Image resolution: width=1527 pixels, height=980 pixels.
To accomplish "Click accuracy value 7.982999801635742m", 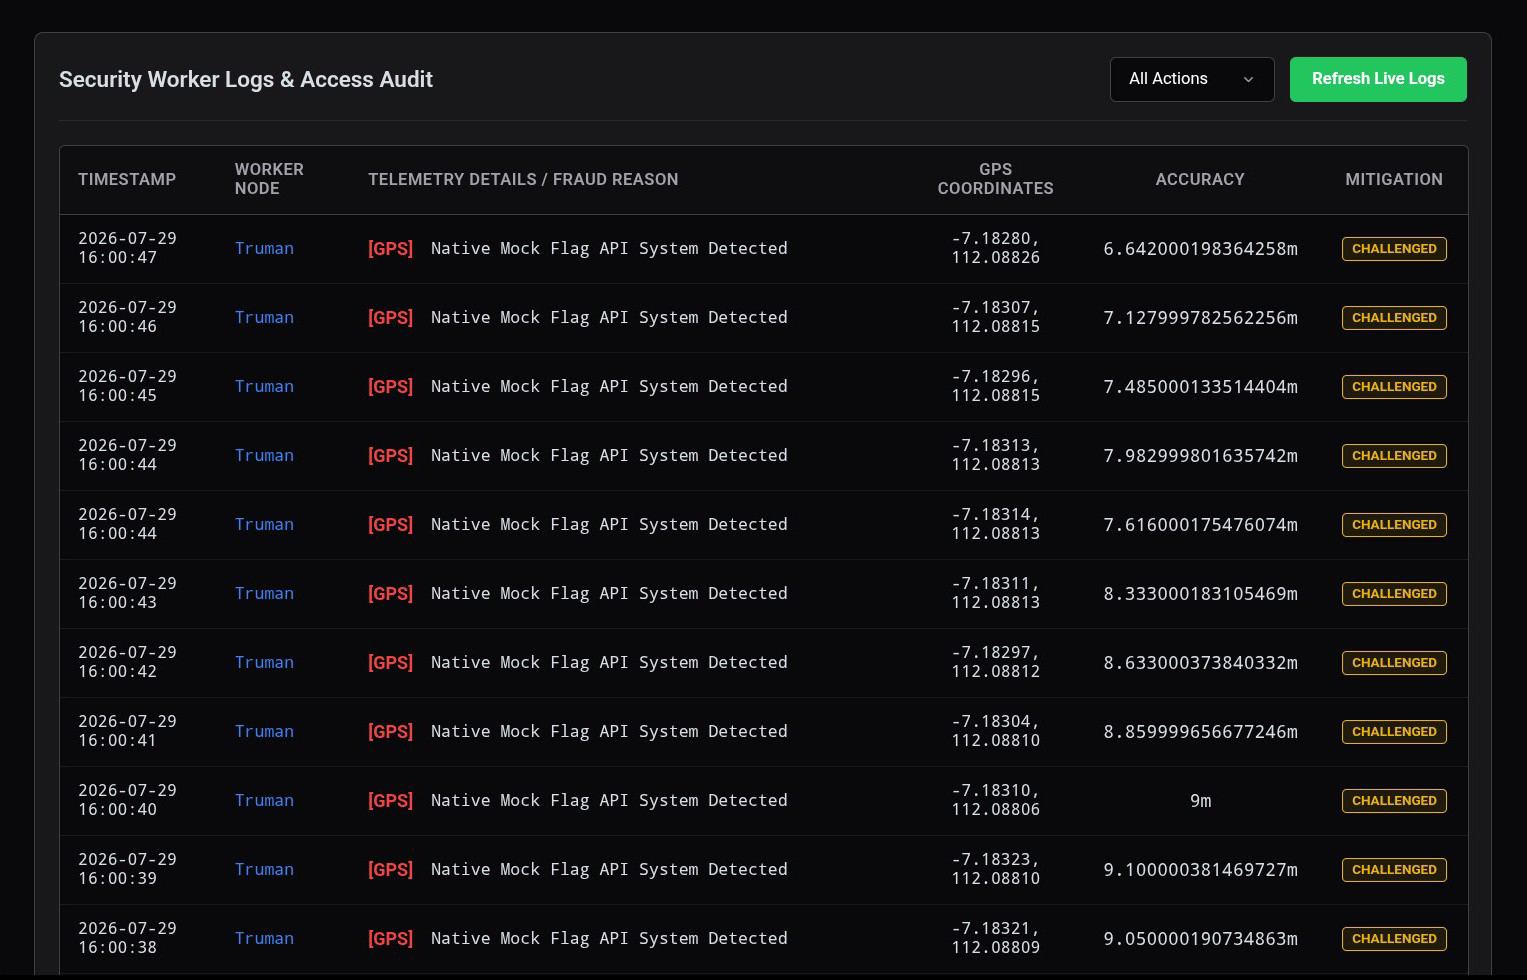I will tap(1200, 455).
